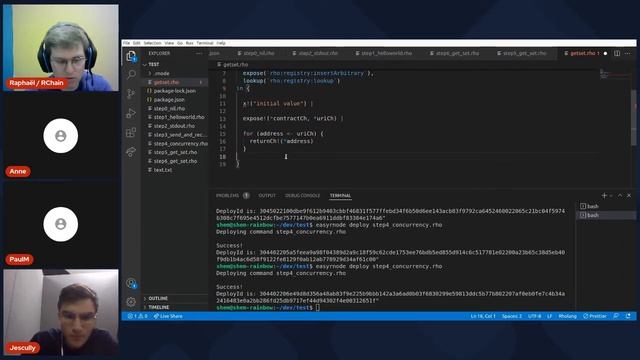
Task: Open the launch profile dropdown beside new terminal
Action: [x=611, y=196]
